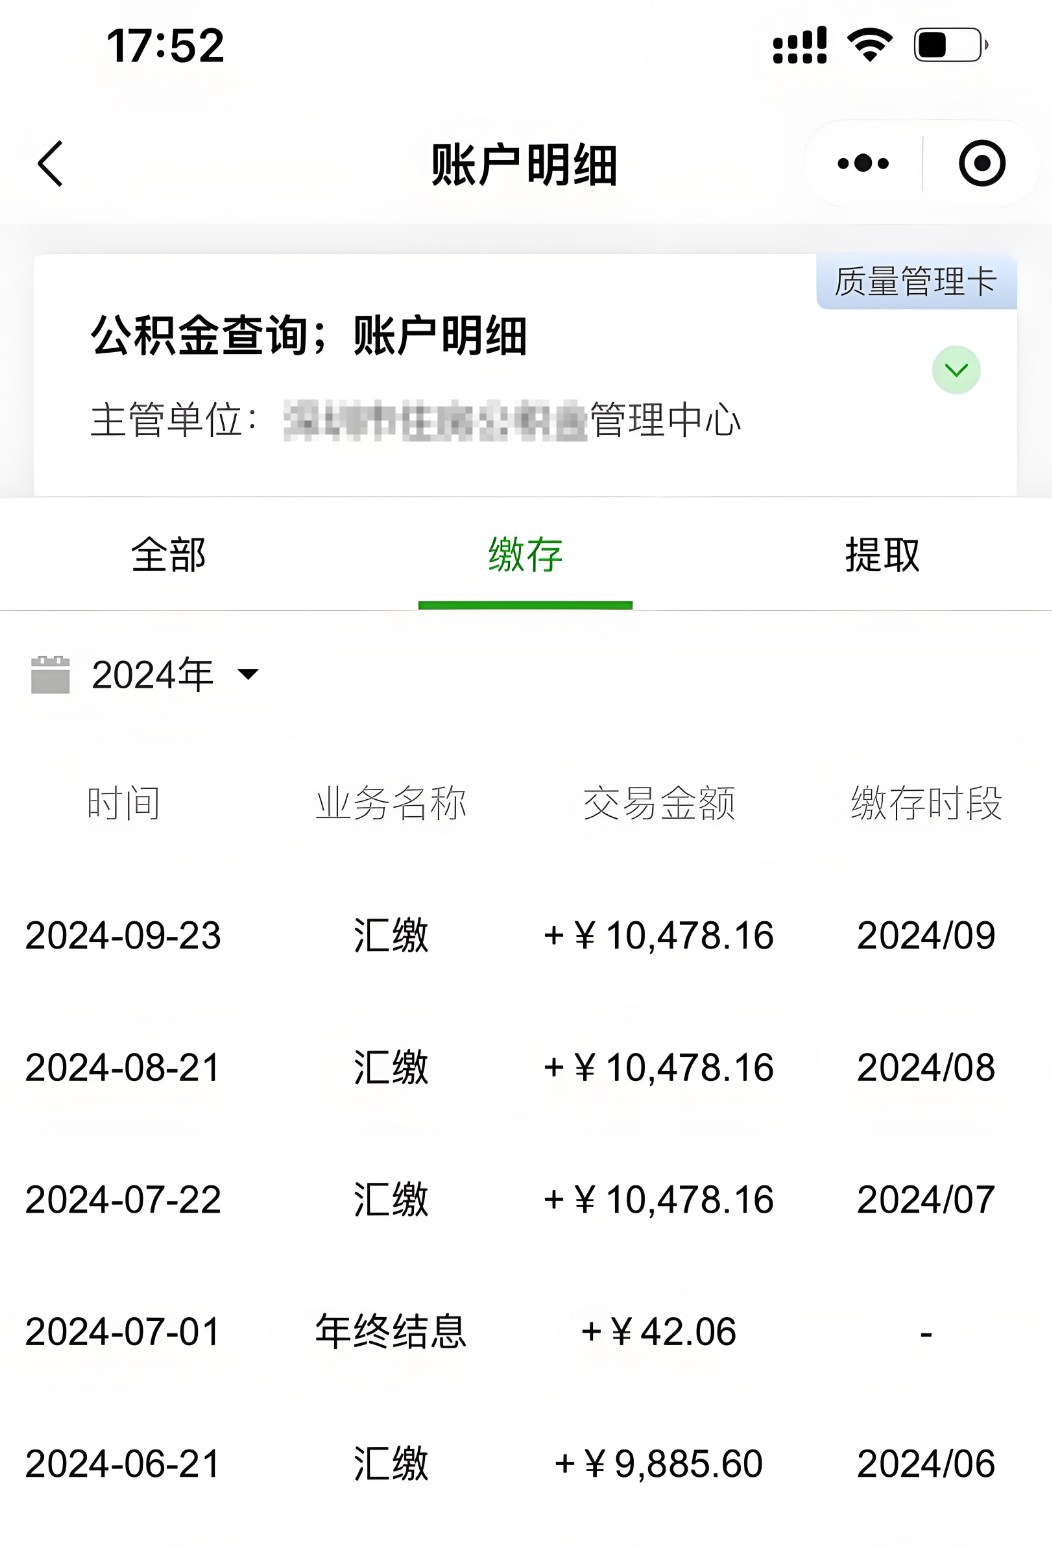Tap the mini program close target icon
Viewport: 1052px width, 1546px height.
tap(981, 164)
